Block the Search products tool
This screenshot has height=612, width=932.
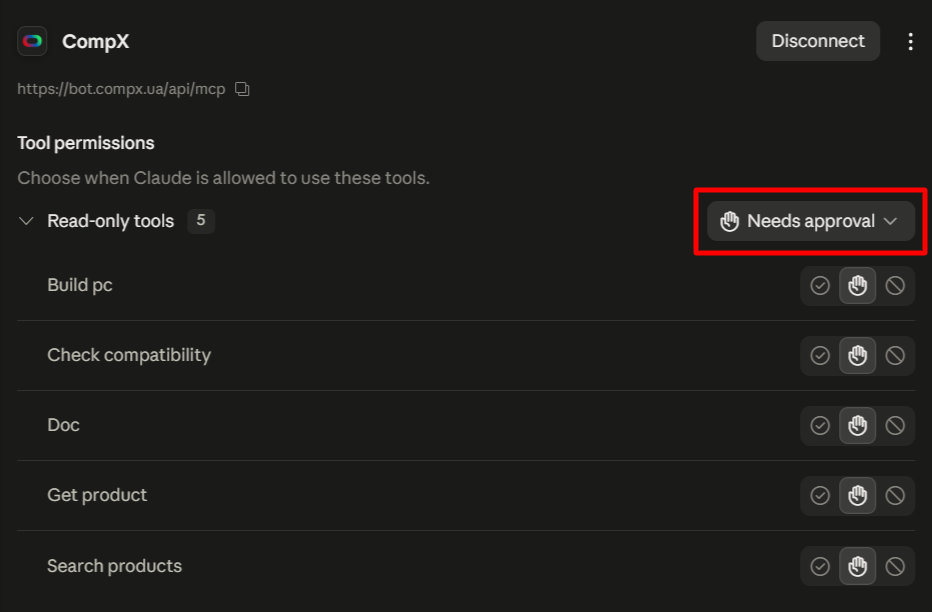pyautogui.click(x=895, y=566)
